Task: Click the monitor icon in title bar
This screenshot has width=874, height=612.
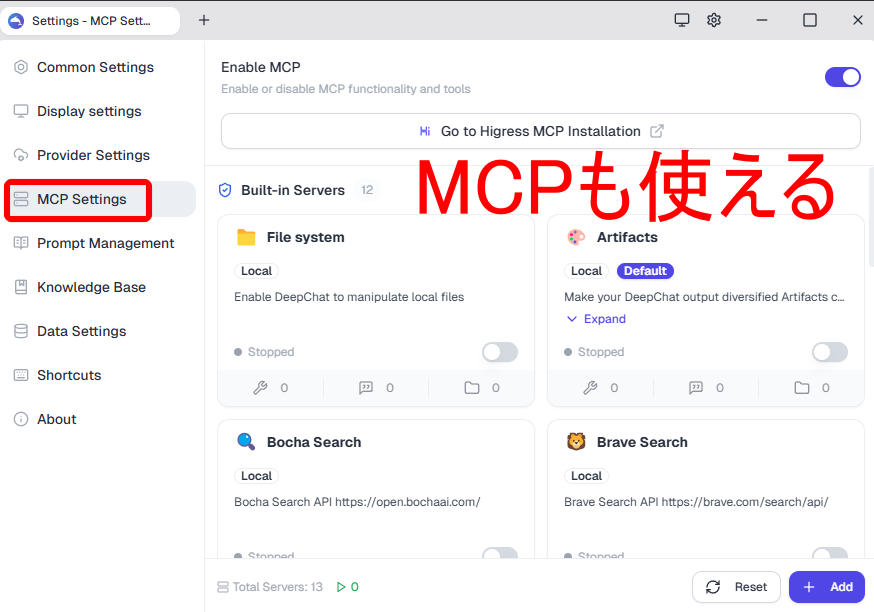Action: [x=682, y=20]
